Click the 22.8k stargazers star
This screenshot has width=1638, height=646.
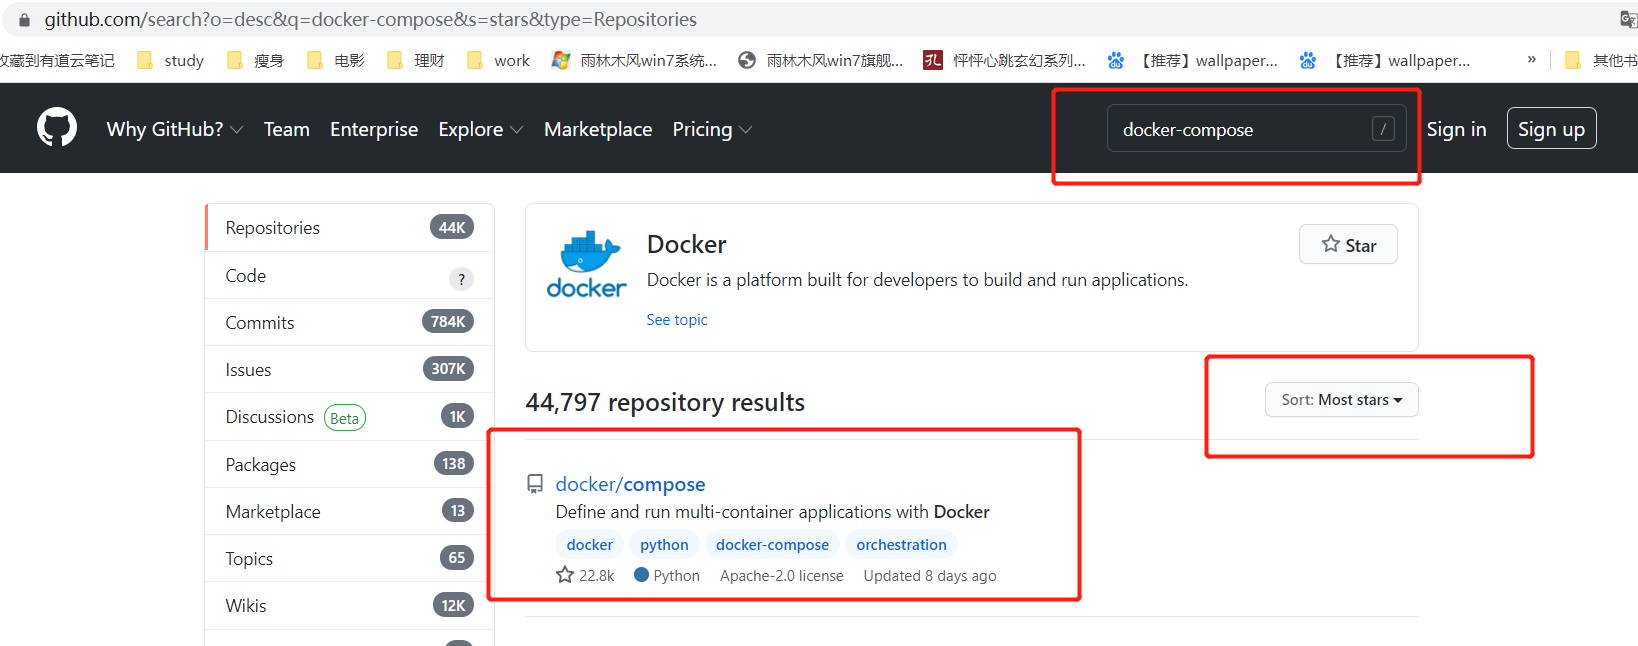coord(565,575)
